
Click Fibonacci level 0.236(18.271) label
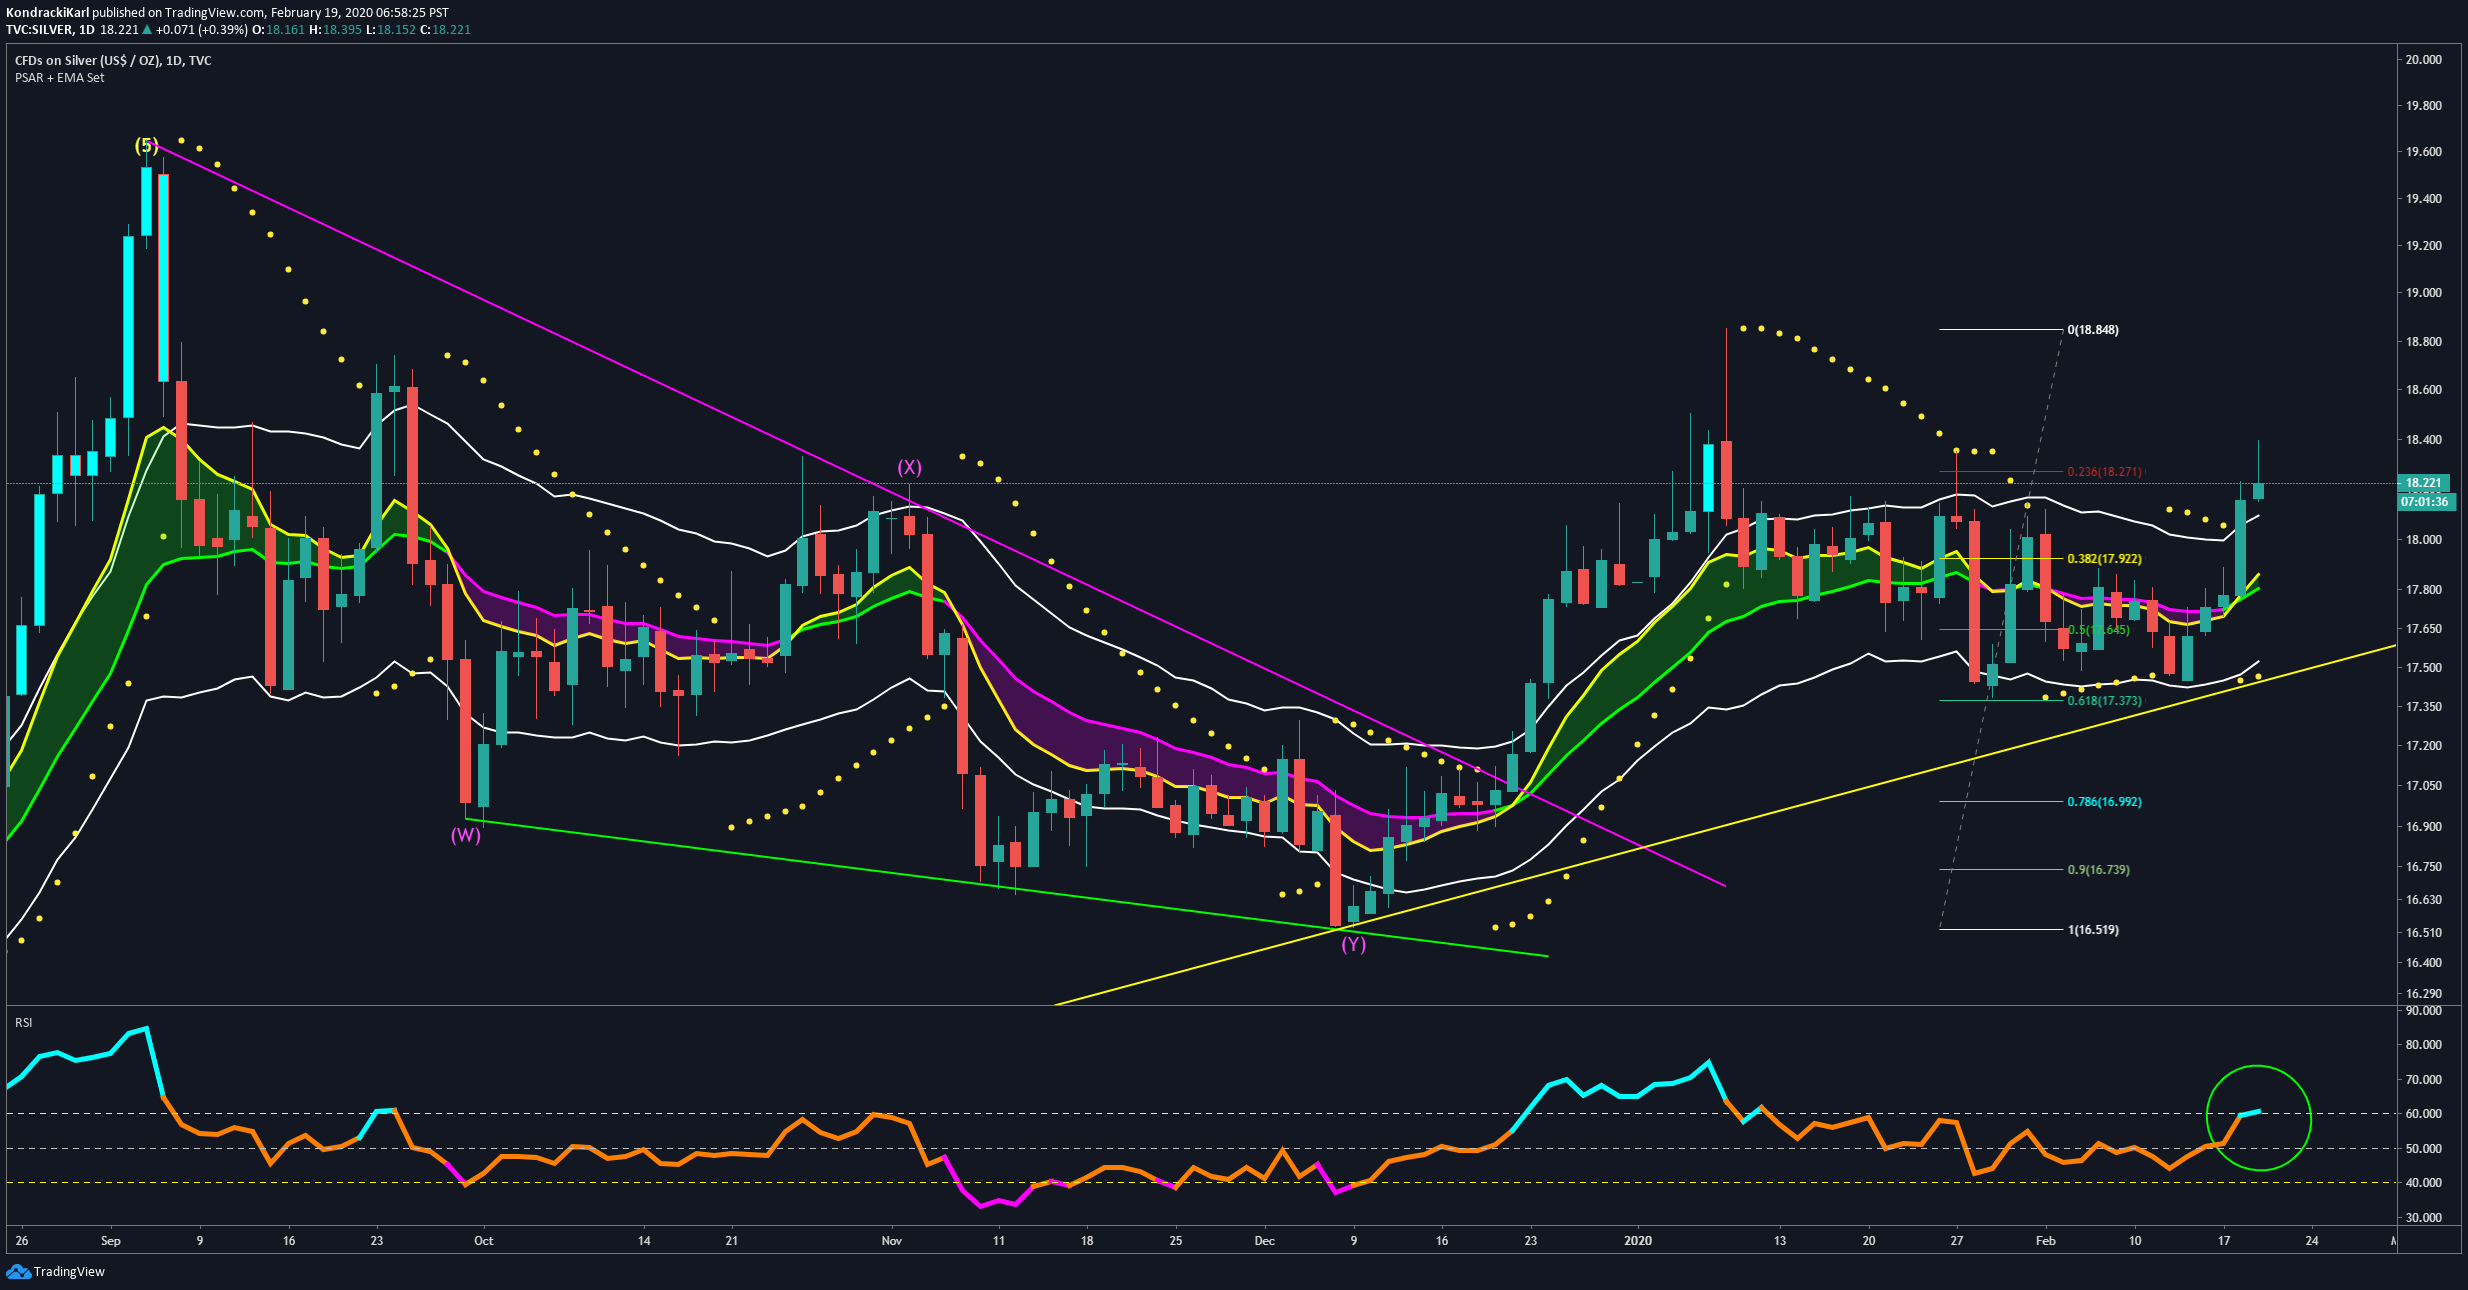pos(2105,472)
